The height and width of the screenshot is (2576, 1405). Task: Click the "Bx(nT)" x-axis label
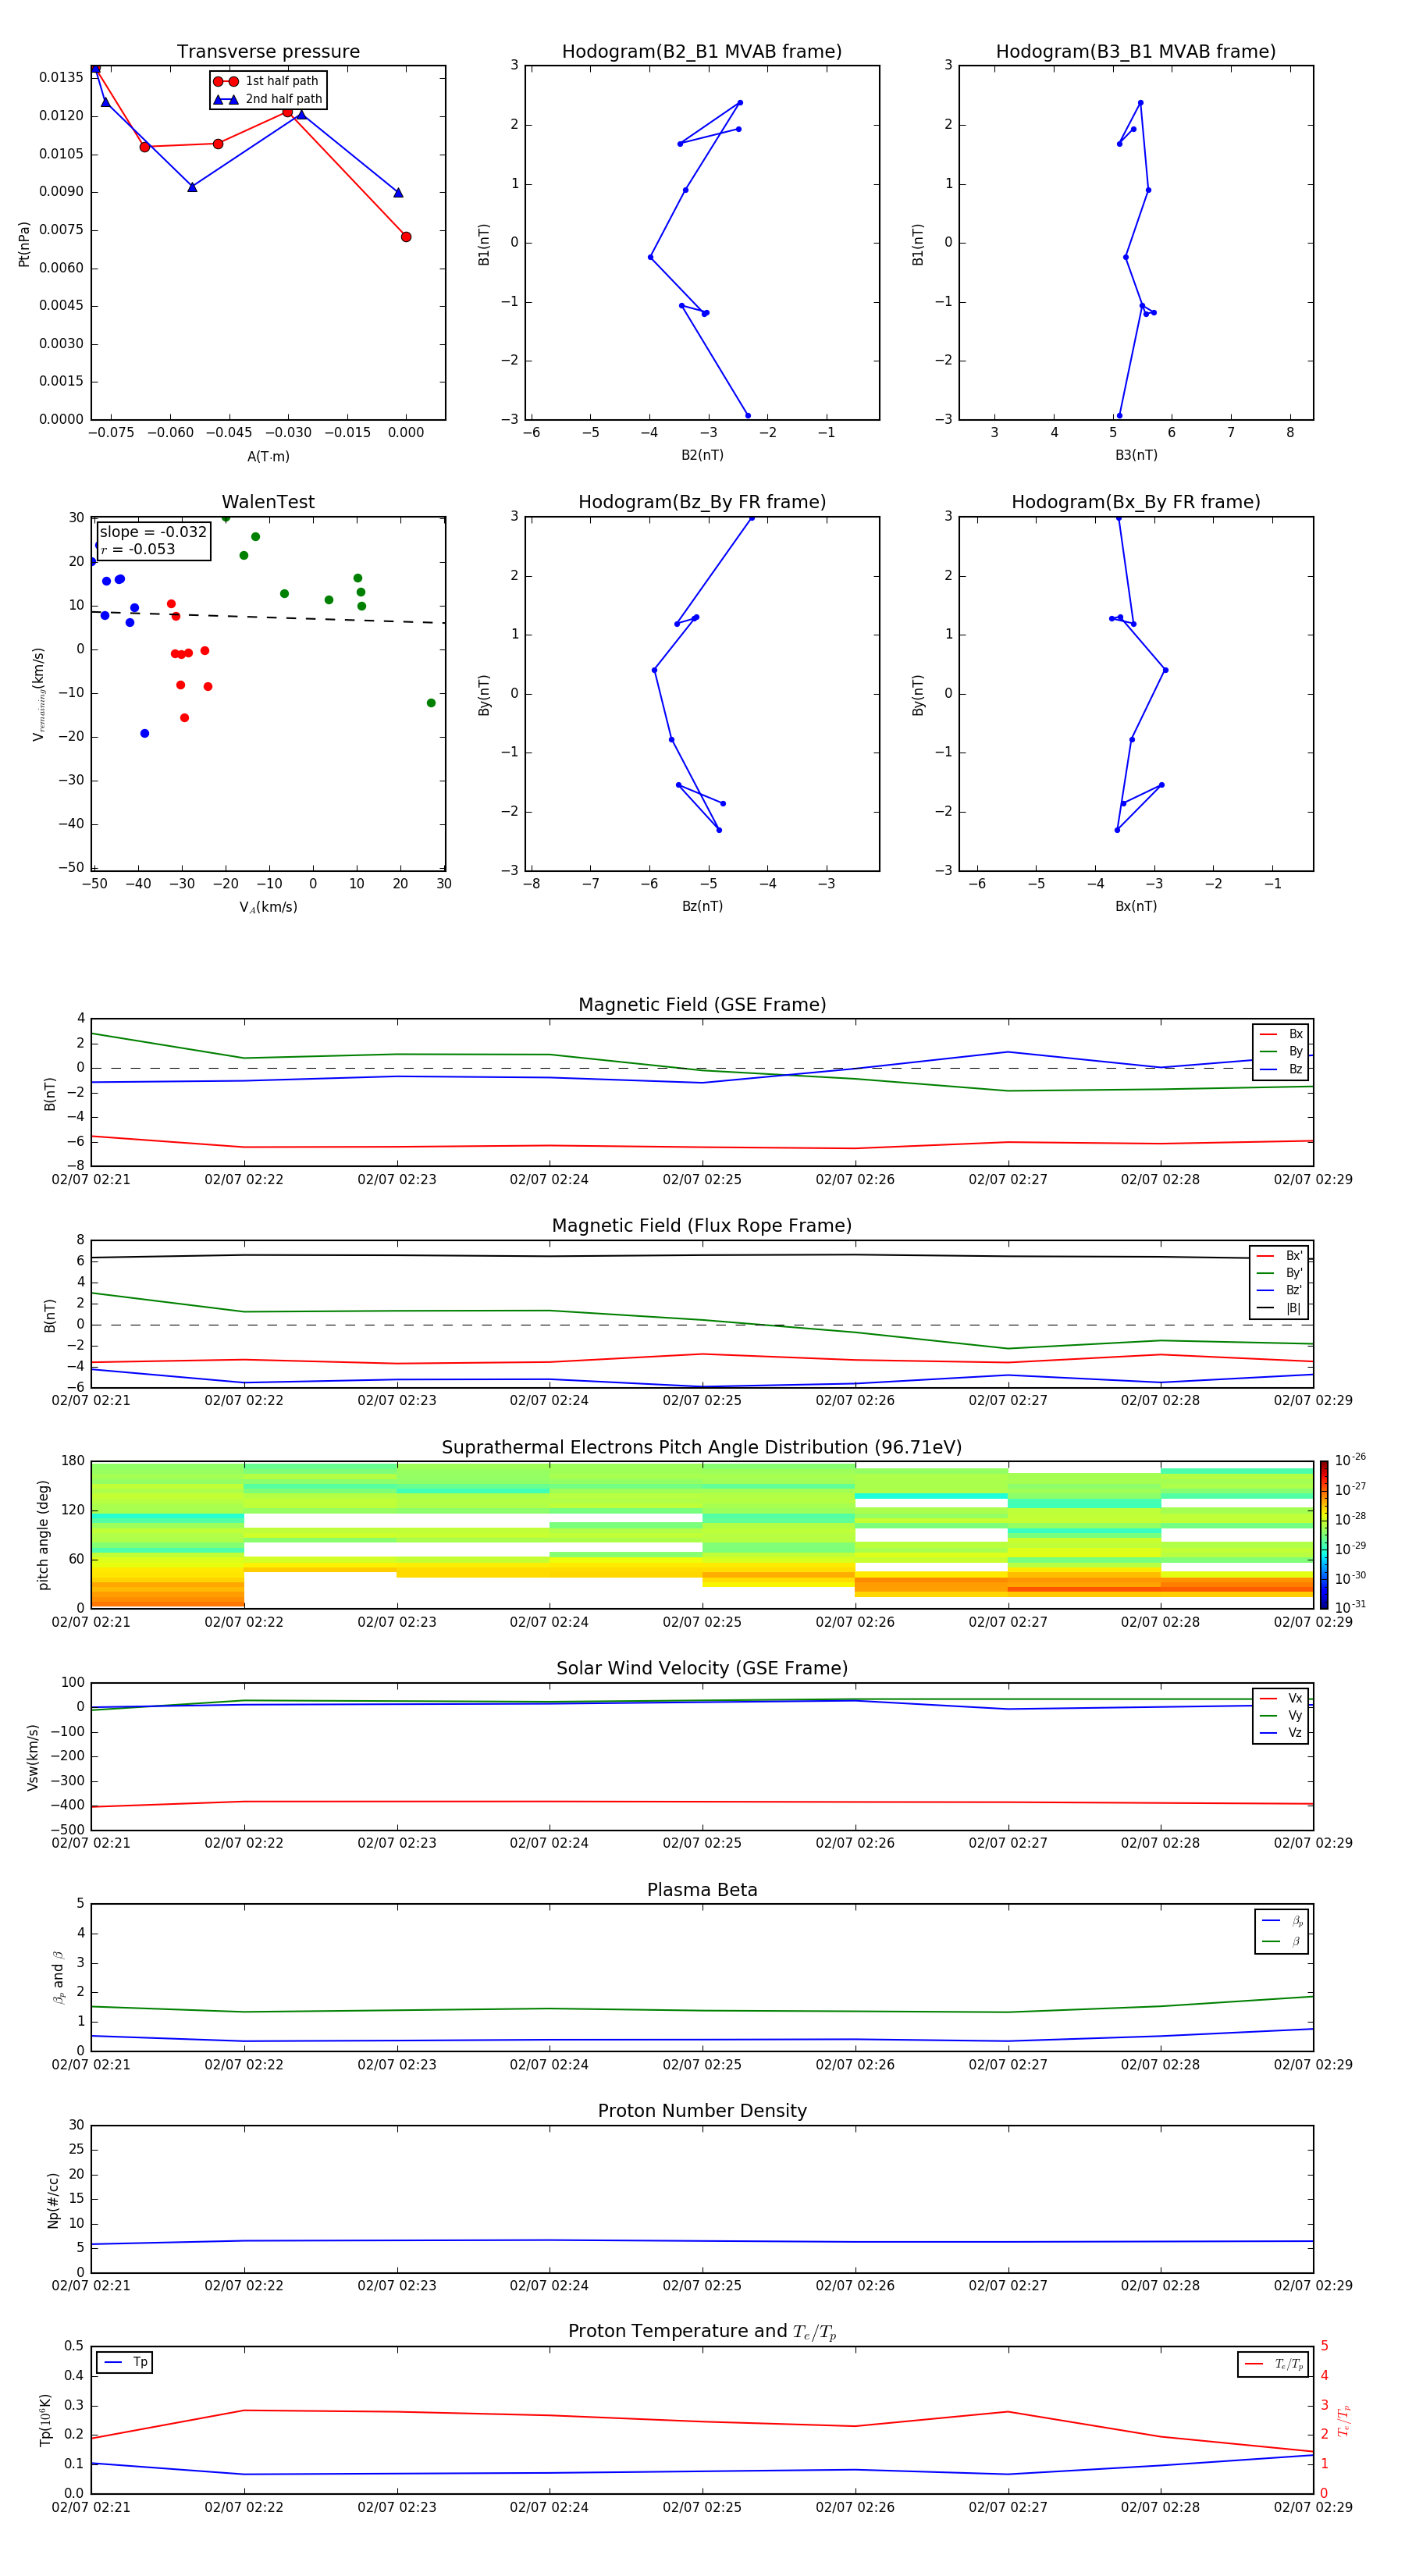pos(1136,906)
